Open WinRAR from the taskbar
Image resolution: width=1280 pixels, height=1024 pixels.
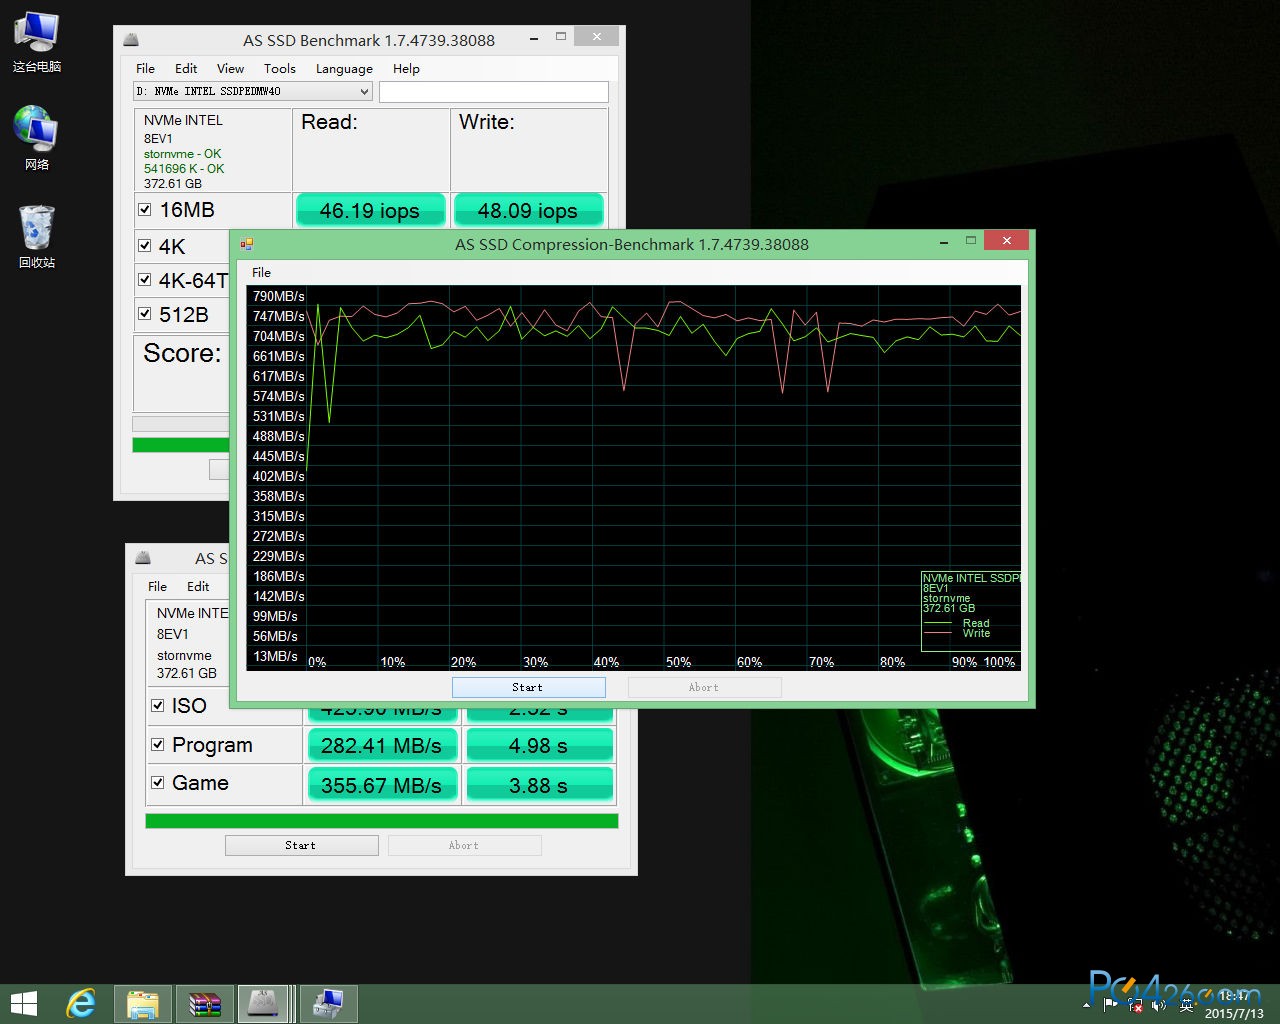[x=204, y=1003]
